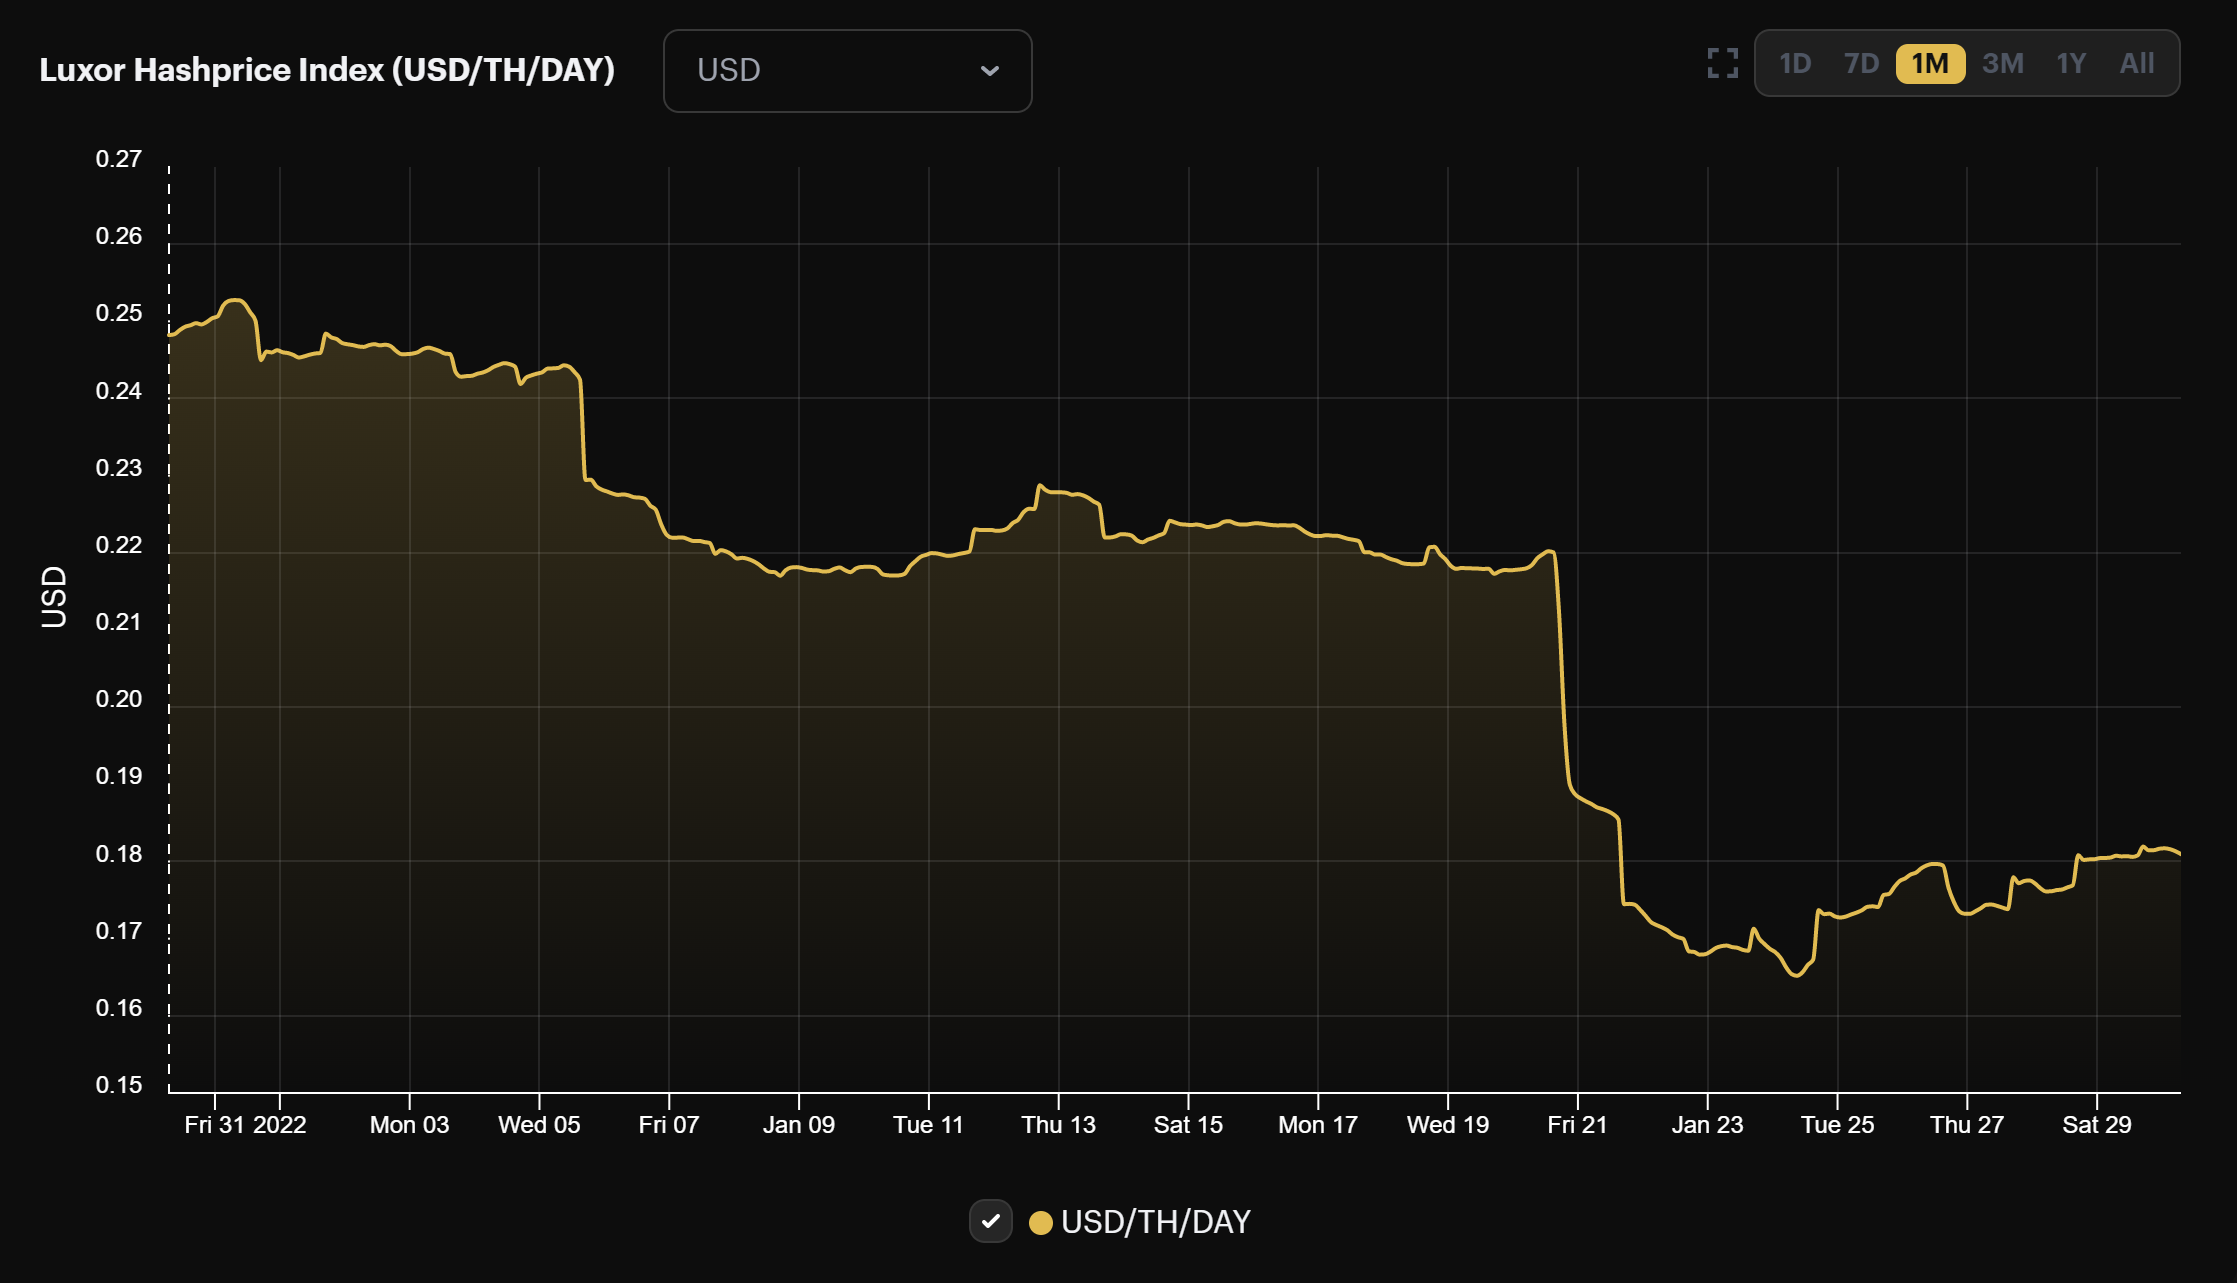Click the 0.24 y-axis value

click(x=119, y=391)
